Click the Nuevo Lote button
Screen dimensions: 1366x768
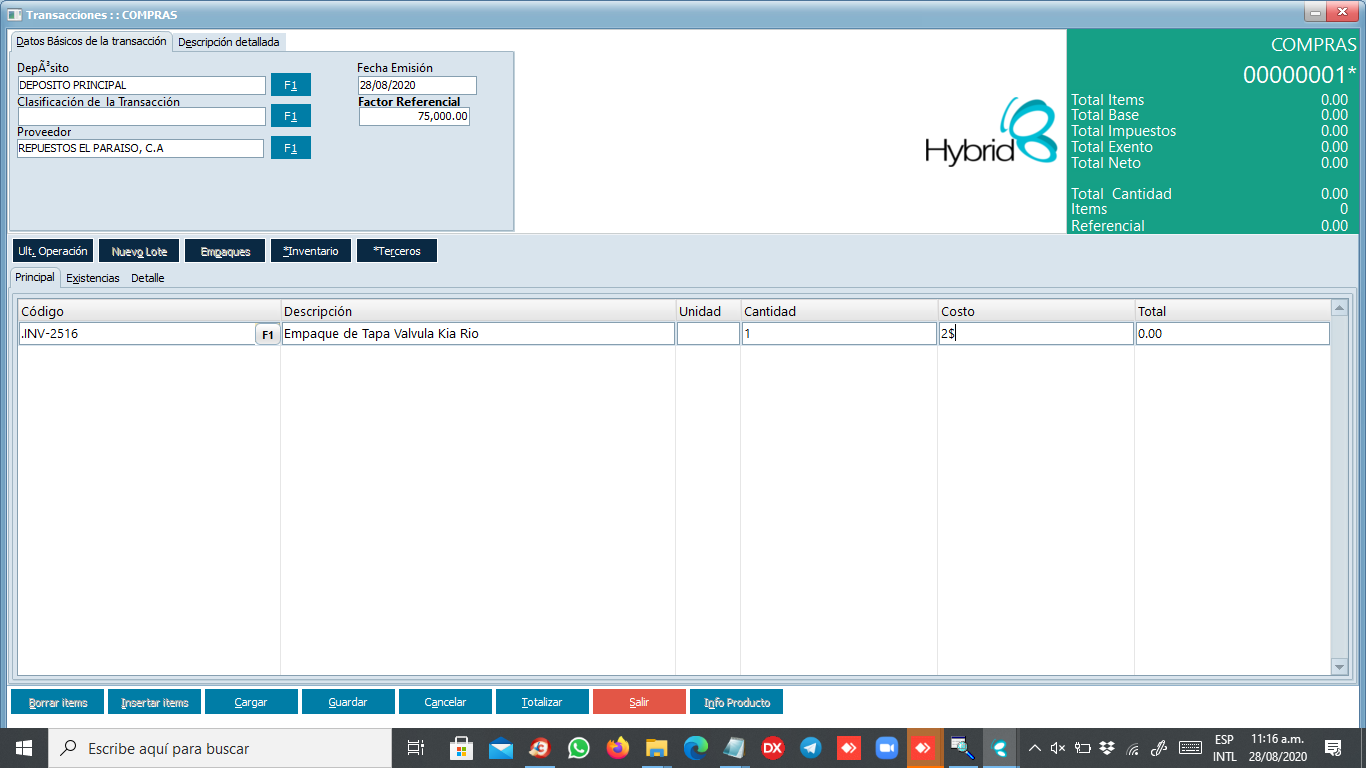point(139,251)
